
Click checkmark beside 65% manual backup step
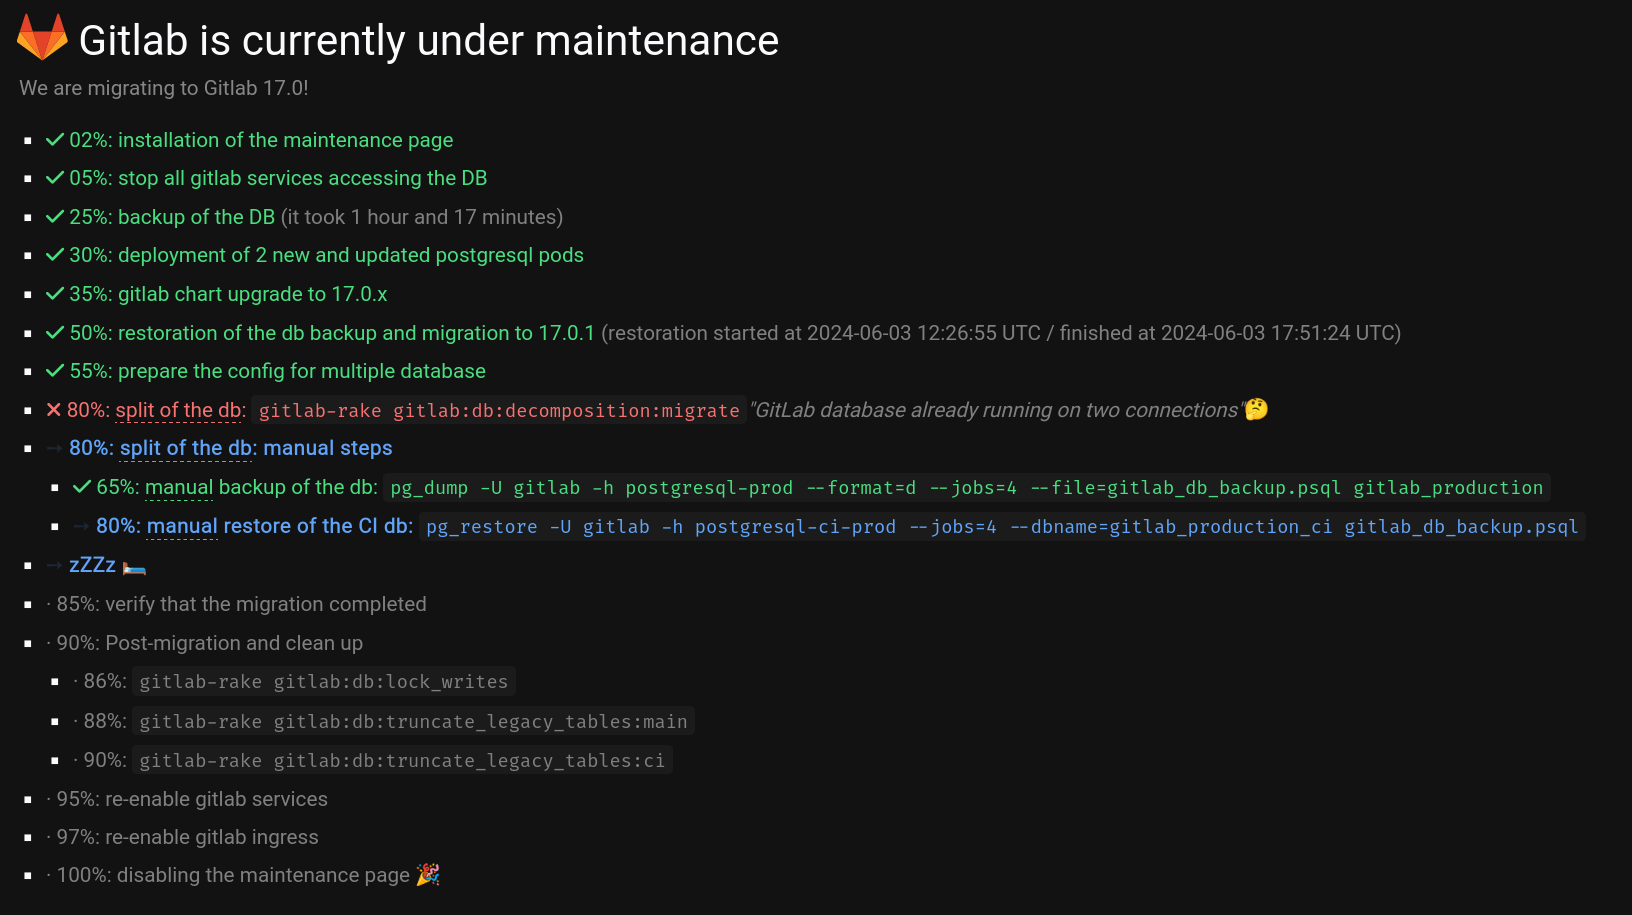coord(82,487)
